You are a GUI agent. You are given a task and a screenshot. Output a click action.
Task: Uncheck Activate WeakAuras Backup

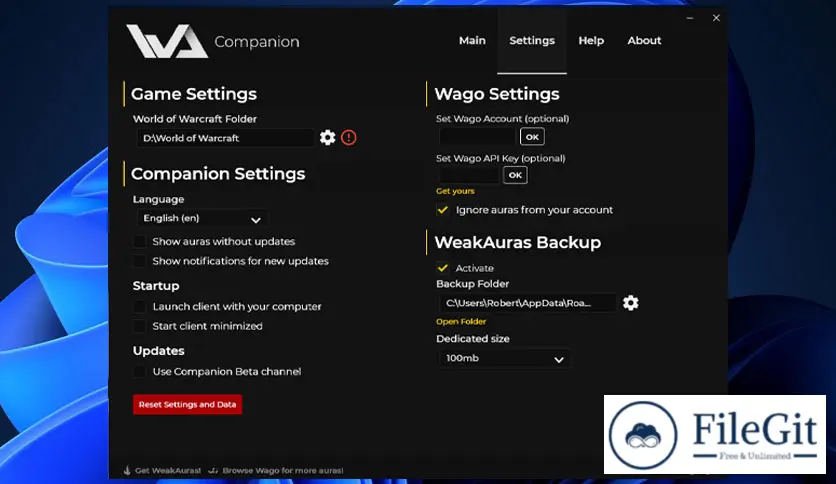(x=443, y=268)
